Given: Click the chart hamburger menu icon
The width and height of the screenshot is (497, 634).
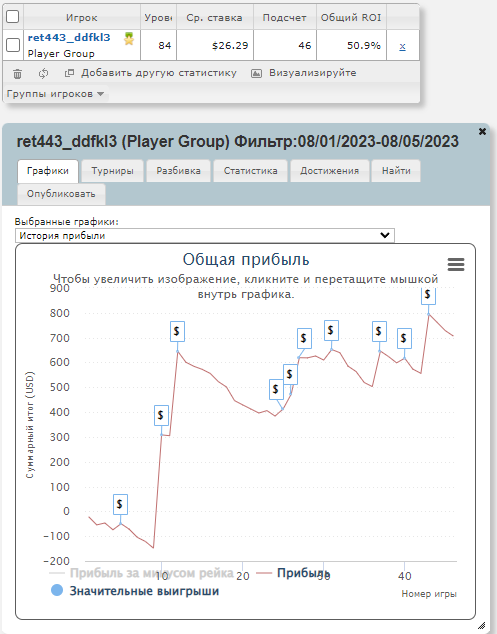Looking at the screenshot, I should (x=456, y=264).
